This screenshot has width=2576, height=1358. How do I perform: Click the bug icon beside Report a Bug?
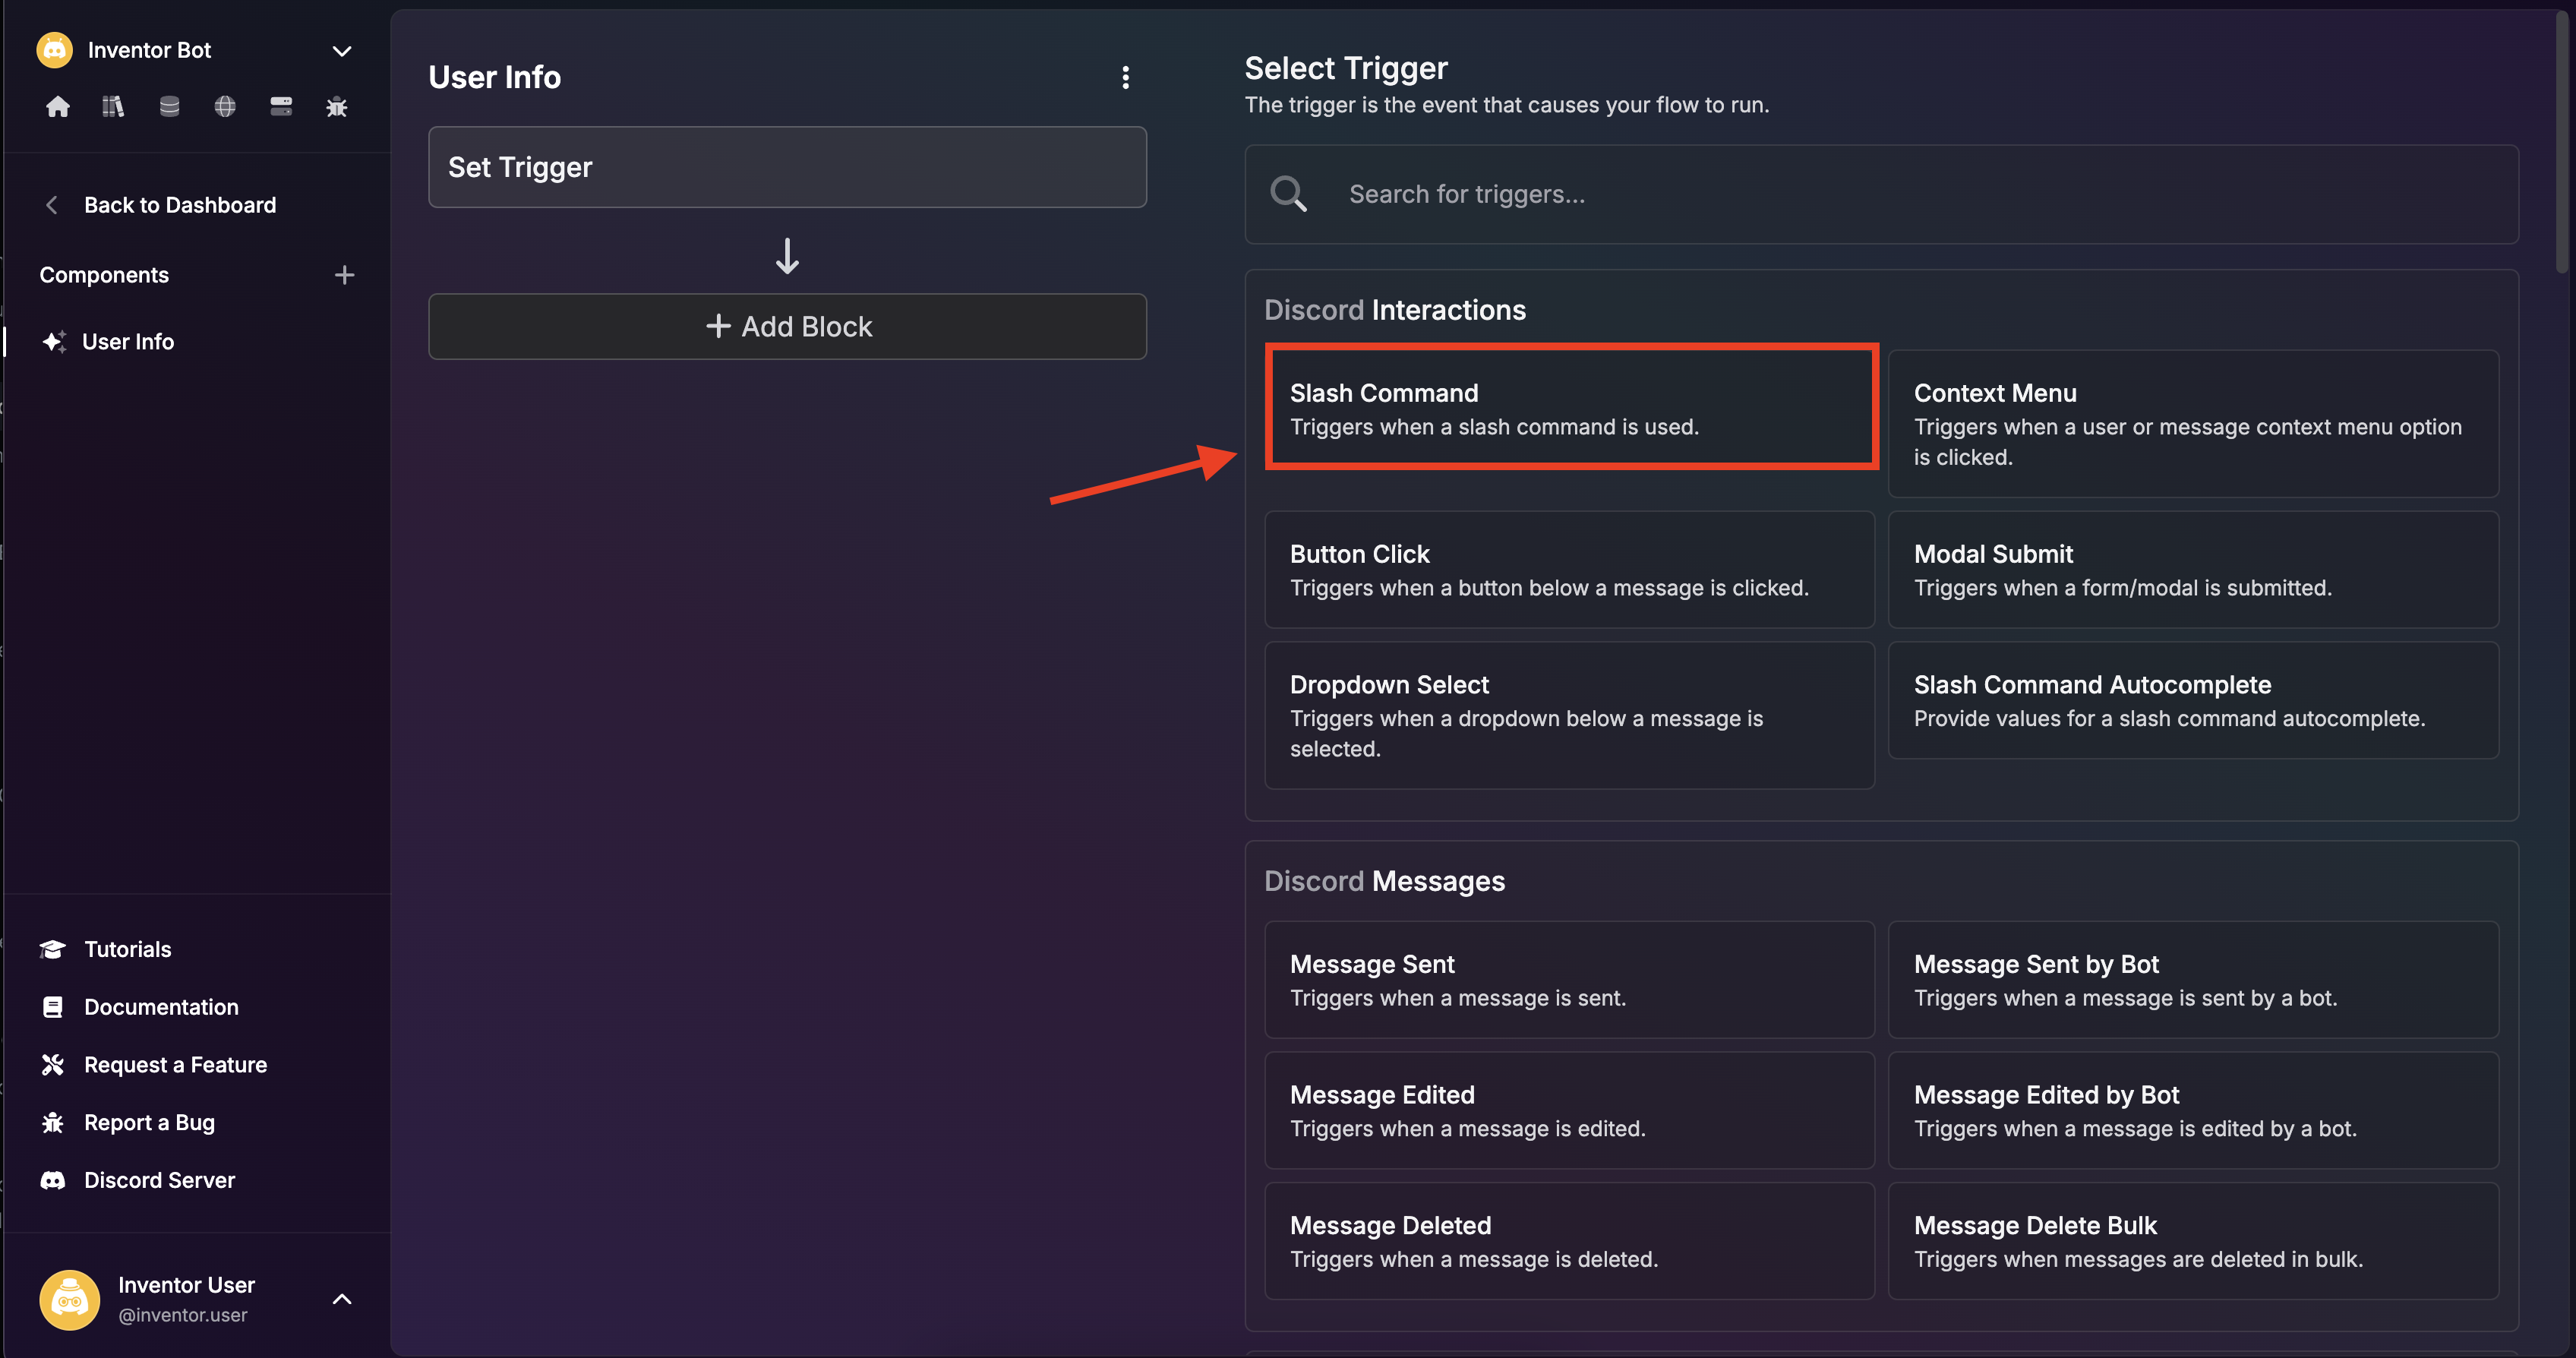point(53,1123)
